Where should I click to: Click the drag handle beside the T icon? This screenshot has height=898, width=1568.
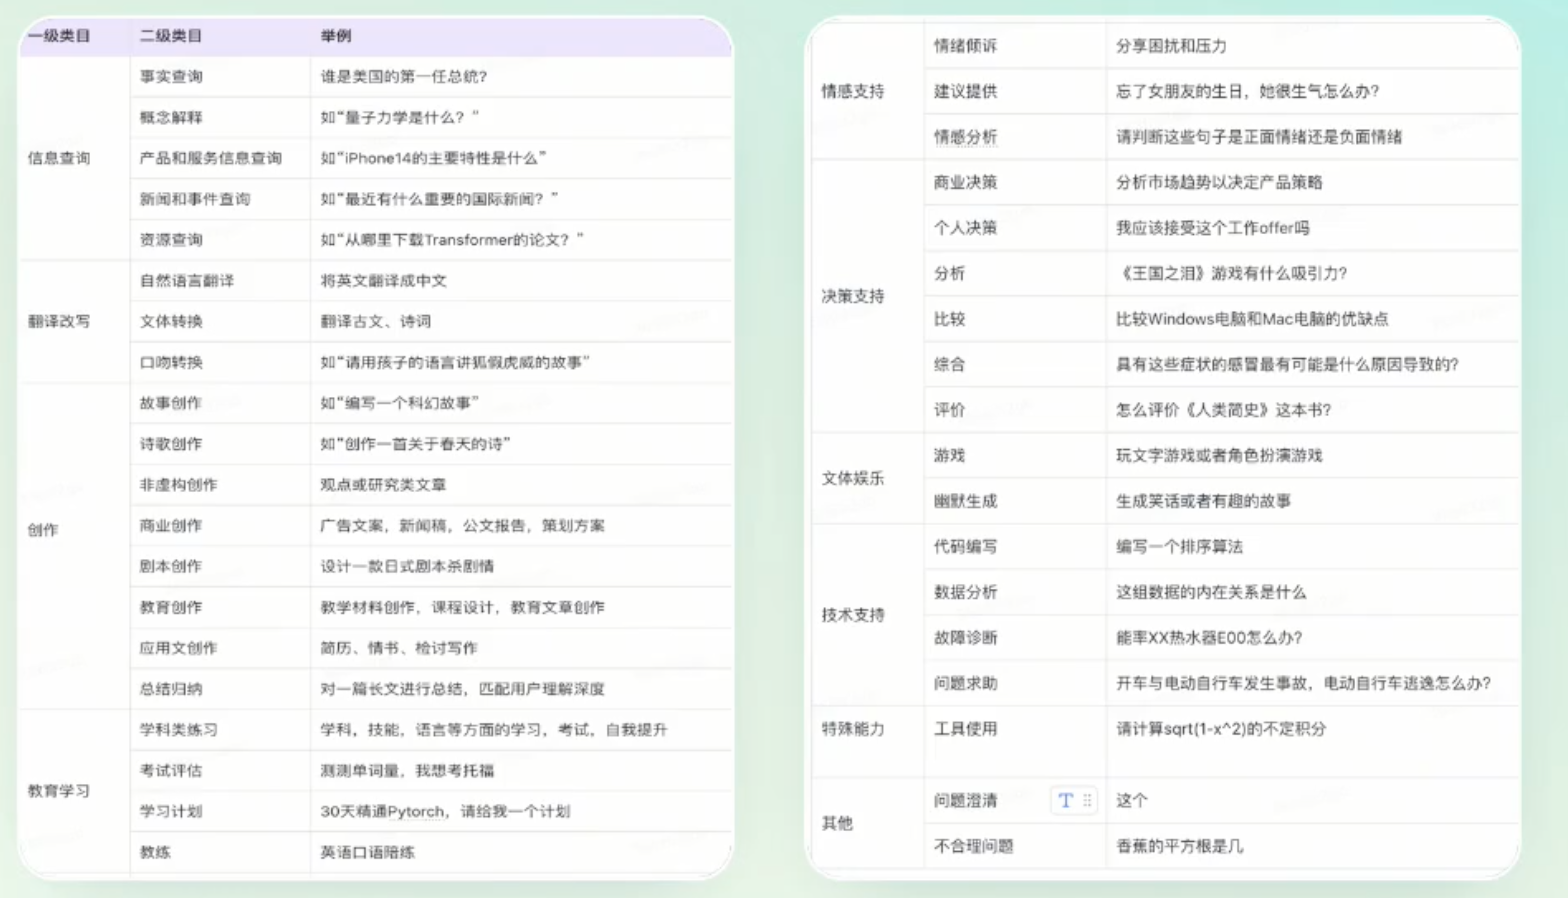[1087, 800]
